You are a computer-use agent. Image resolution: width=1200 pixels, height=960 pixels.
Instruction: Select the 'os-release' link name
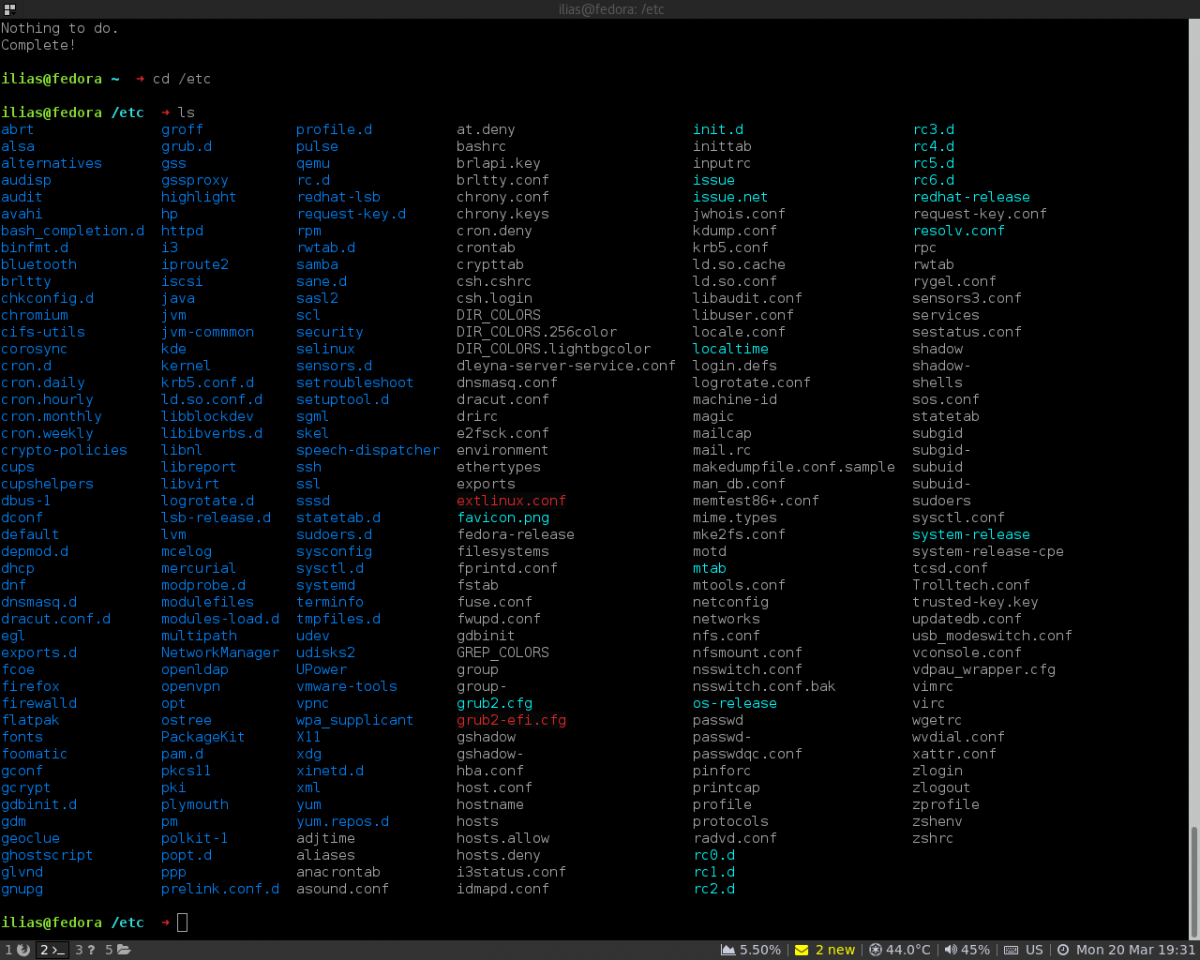(x=735, y=703)
